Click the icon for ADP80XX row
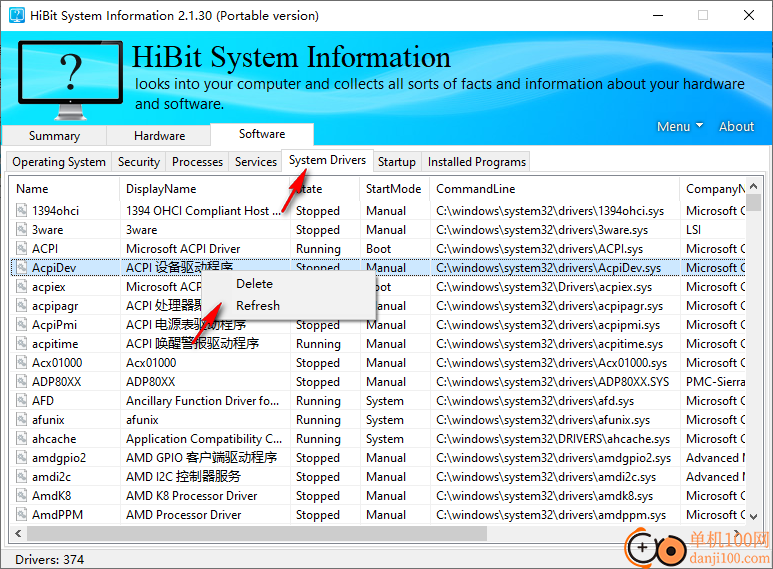This screenshot has height=569, width=773. click(x=21, y=382)
